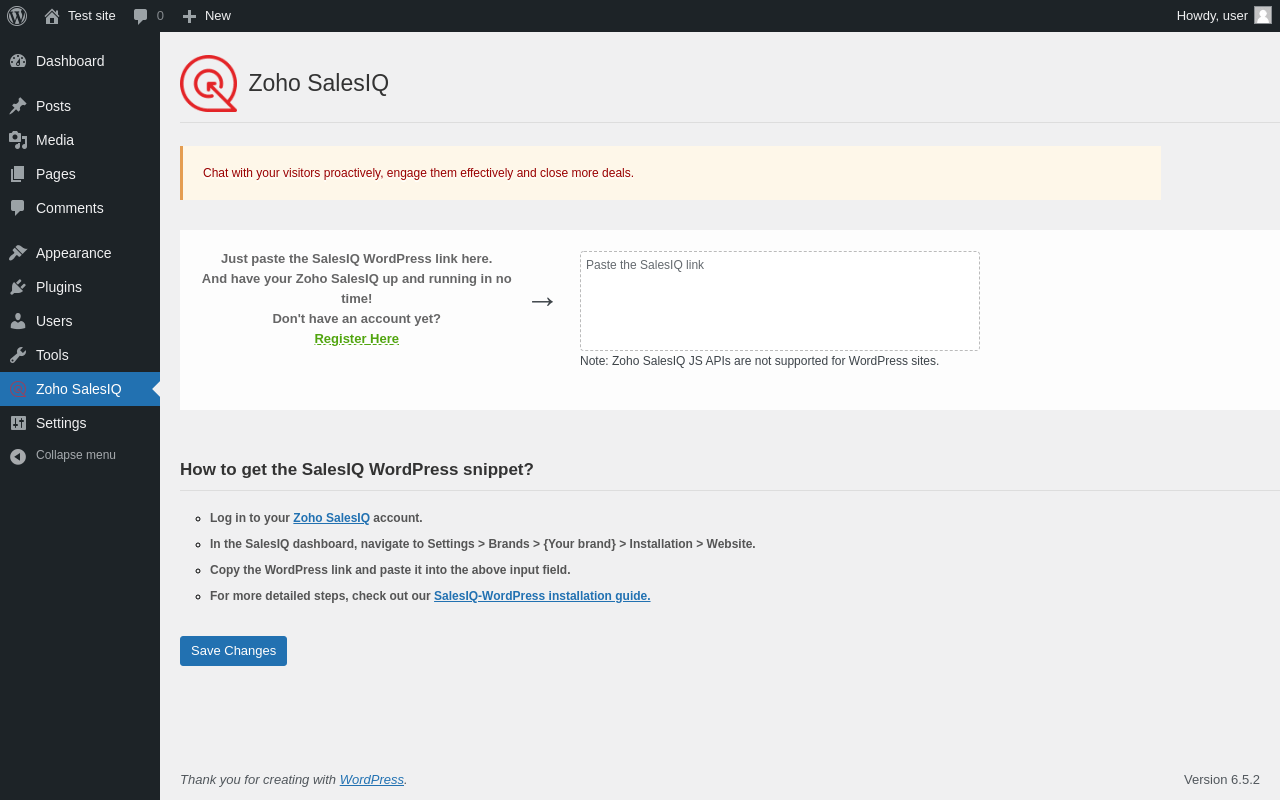Click the JS APIs not supported note

click(759, 361)
